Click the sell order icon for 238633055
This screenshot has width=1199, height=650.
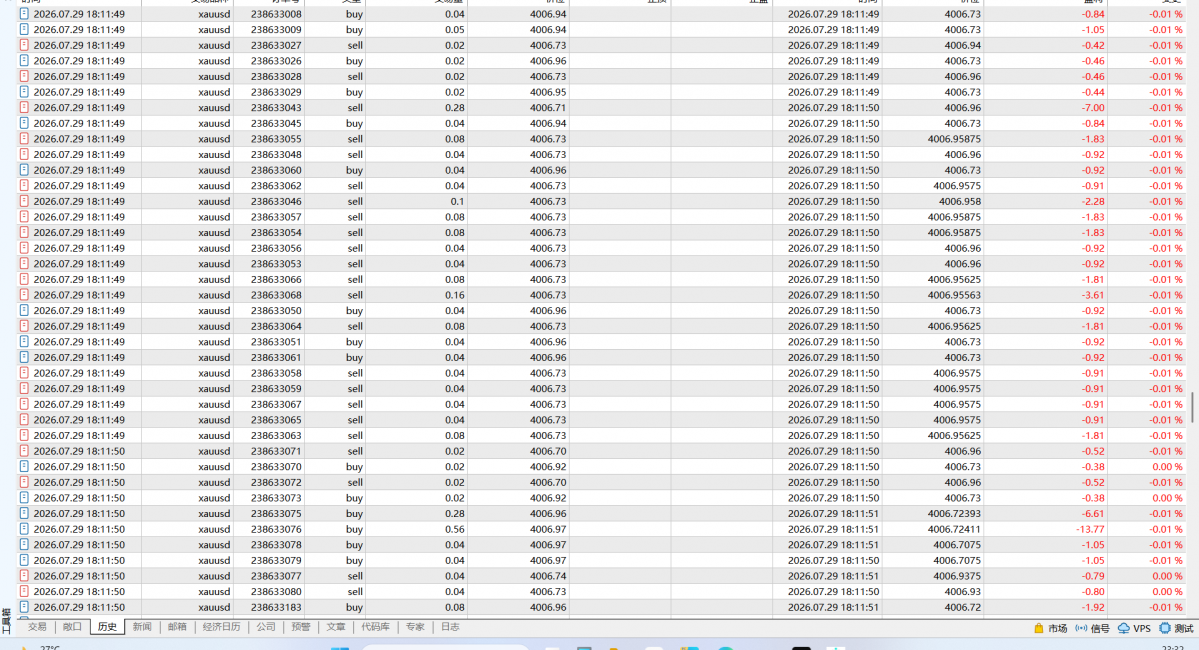tap(24, 138)
